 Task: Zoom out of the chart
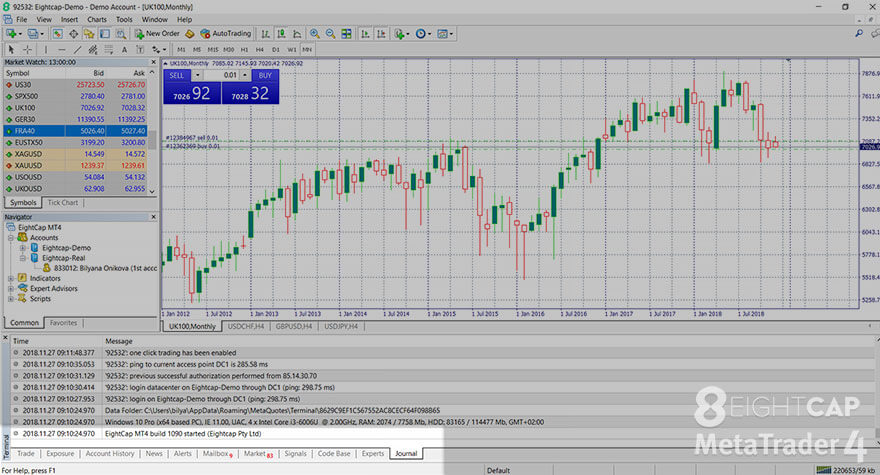pyautogui.click(x=331, y=34)
